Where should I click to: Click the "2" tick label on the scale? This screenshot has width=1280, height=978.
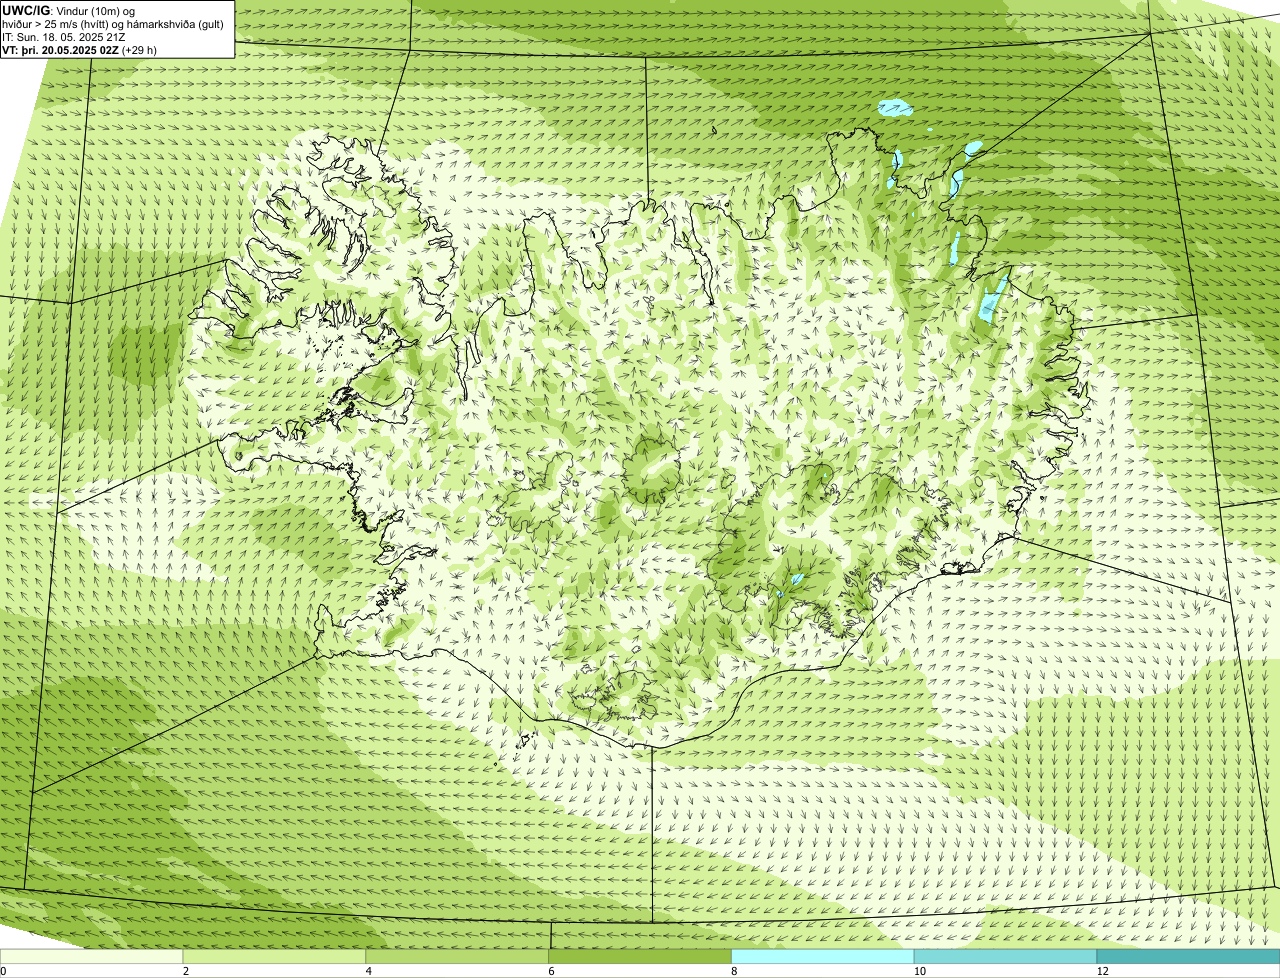tap(186, 971)
